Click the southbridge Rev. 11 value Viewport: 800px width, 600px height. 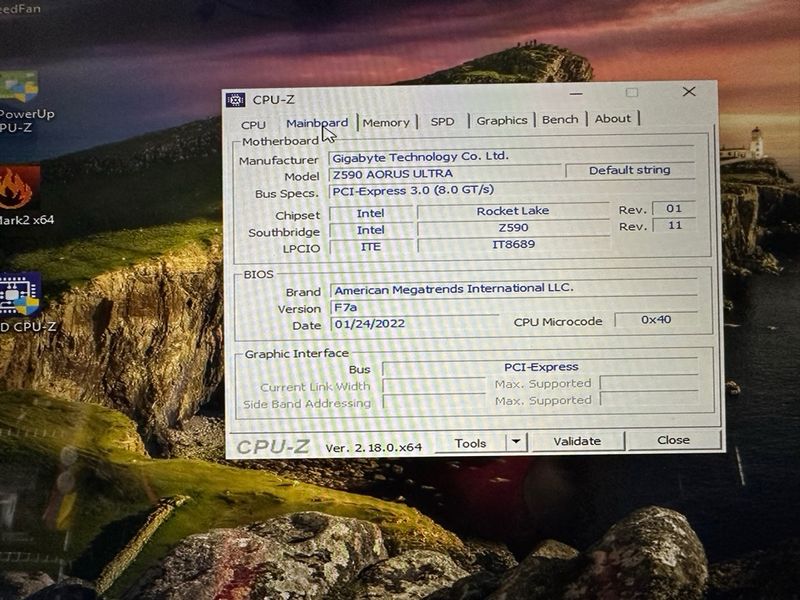(674, 226)
